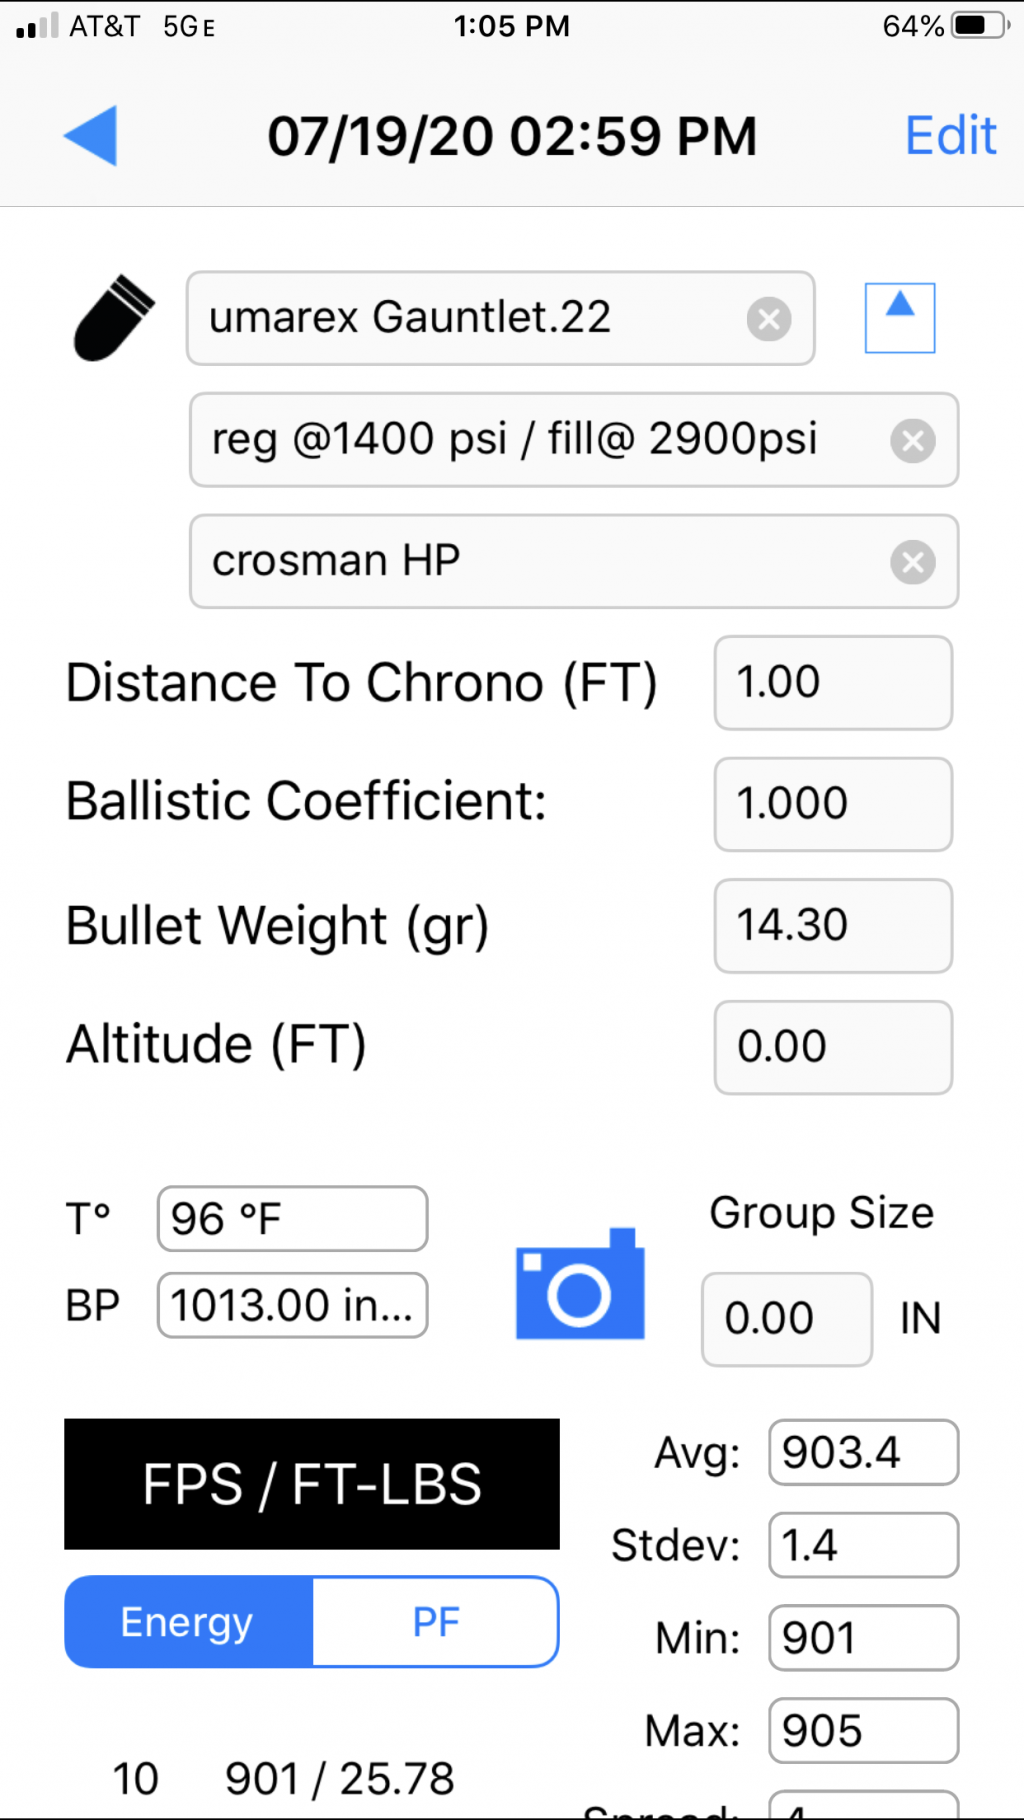Viewport: 1024px width, 1820px height.
Task: Collapse details with the up-triangle button
Action: coord(900,318)
